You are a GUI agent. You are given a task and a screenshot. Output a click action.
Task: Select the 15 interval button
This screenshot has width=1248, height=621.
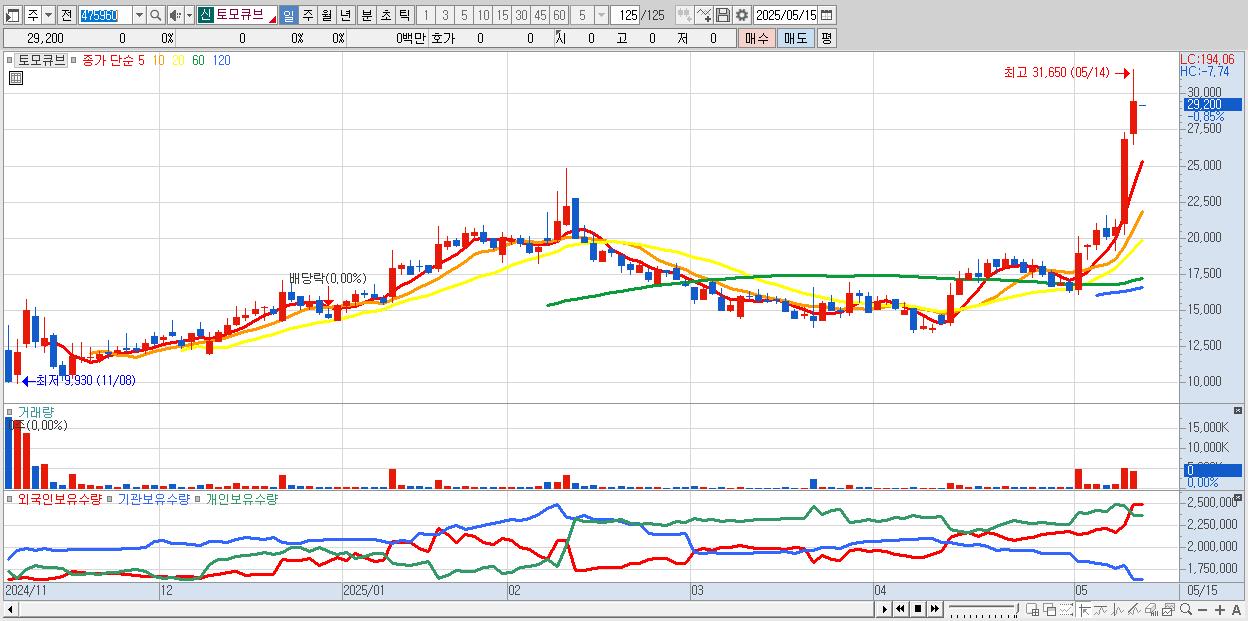[502, 15]
